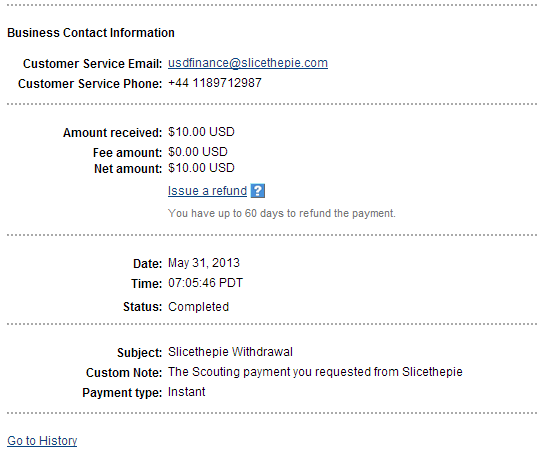Screen dimensions: 538x455
Task: Click the May 31, 2013 date text
Action: pos(204,263)
